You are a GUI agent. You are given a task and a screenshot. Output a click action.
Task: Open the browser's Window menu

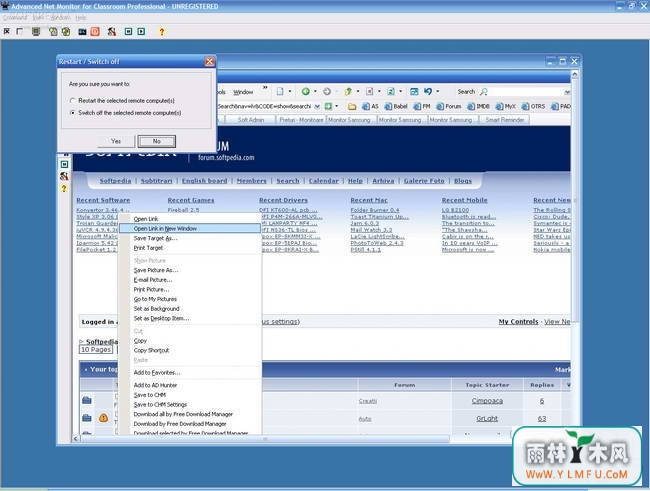[x=243, y=92]
